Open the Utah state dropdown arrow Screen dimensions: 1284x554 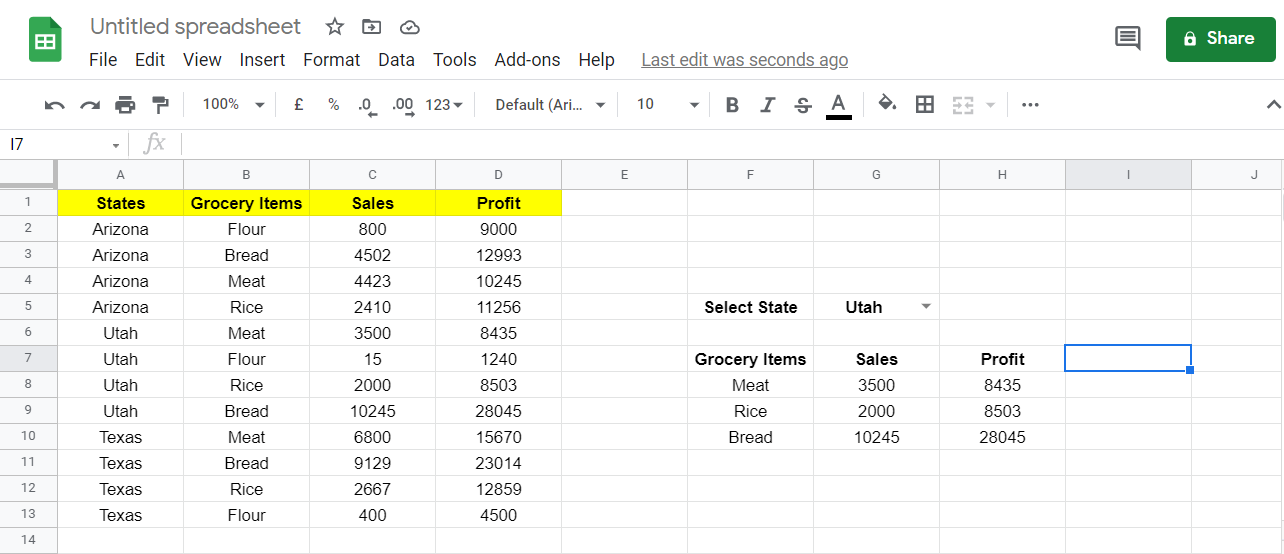926,306
